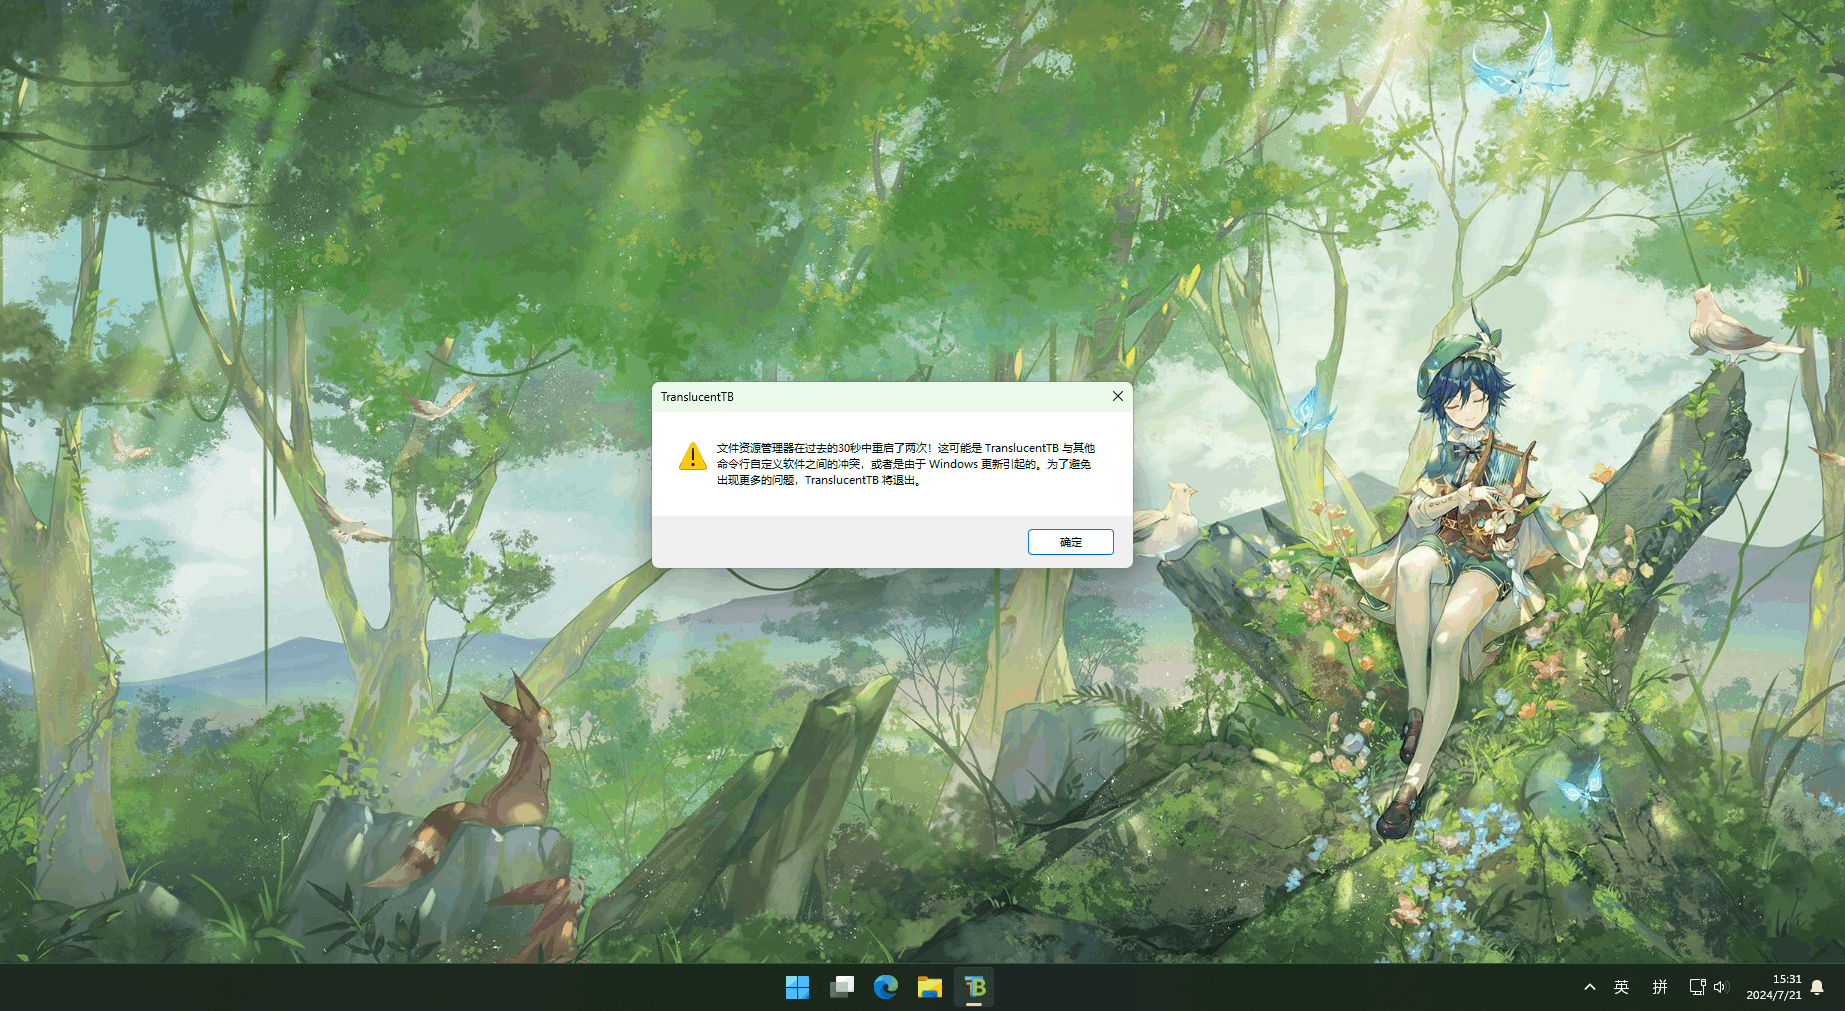This screenshot has height=1011, width=1845.
Task: Click the yellow warning icon in the dialog
Action: coord(693,459)
